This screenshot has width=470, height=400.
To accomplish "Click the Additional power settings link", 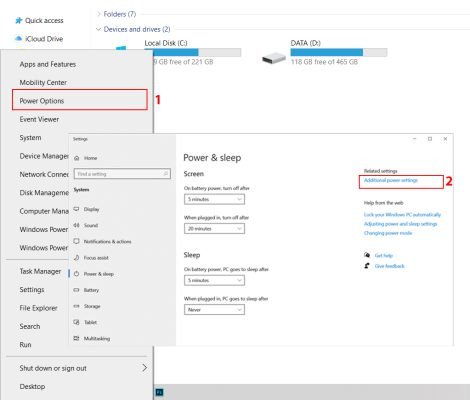I will 391,180.
